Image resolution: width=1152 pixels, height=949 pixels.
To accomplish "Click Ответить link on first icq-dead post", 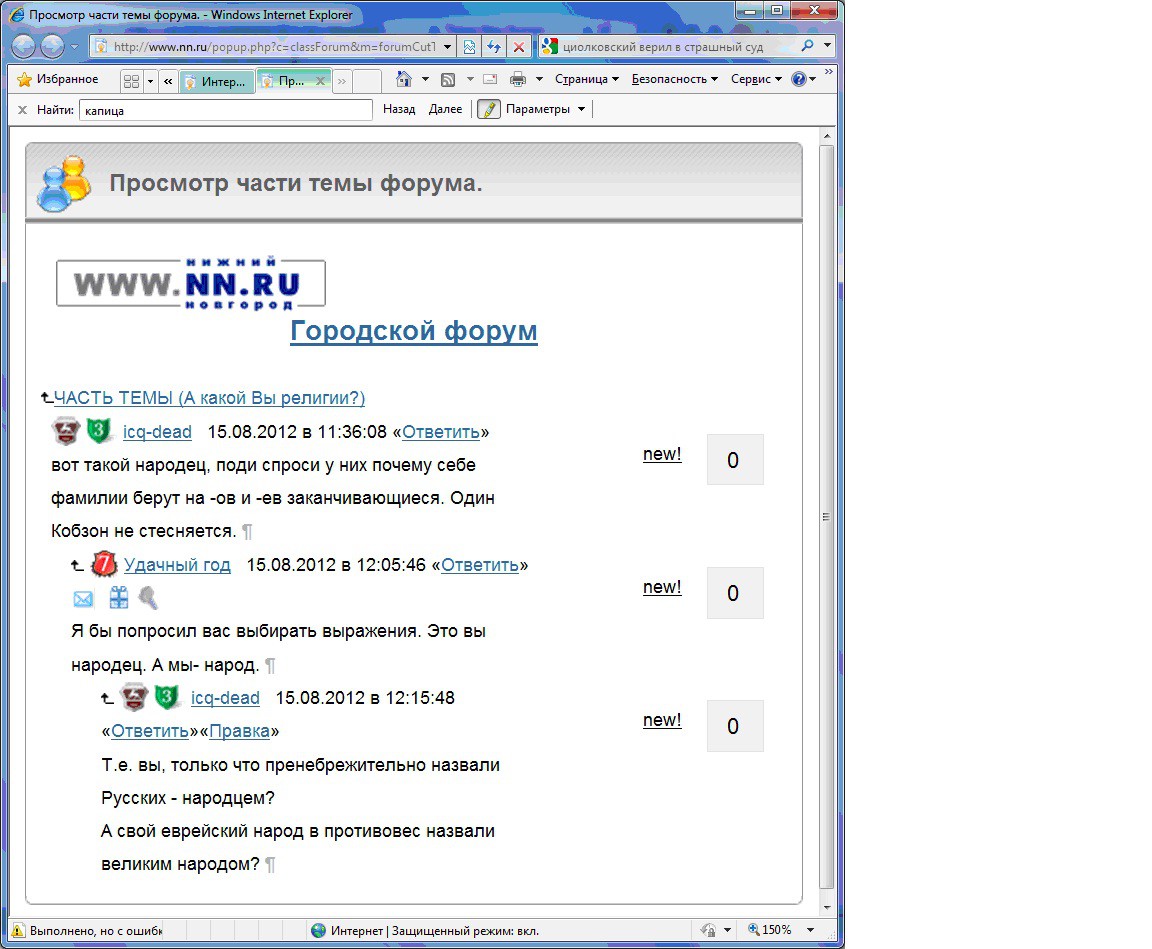I will coord(441,432).
